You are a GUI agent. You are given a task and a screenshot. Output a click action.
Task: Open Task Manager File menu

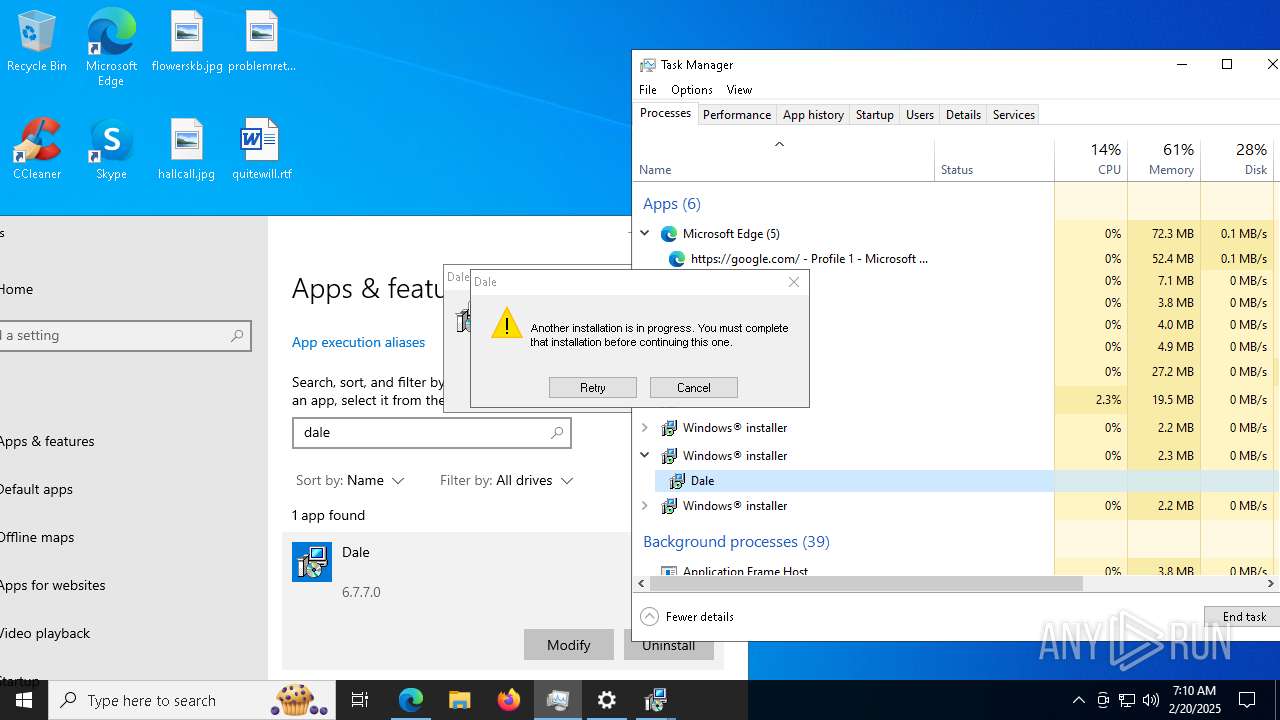click(x=648, y=90)
